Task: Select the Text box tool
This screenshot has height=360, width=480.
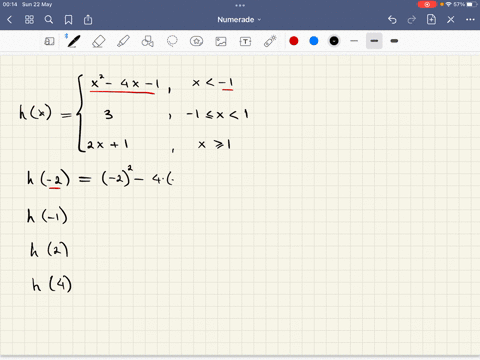Action: tap(245, 41)
